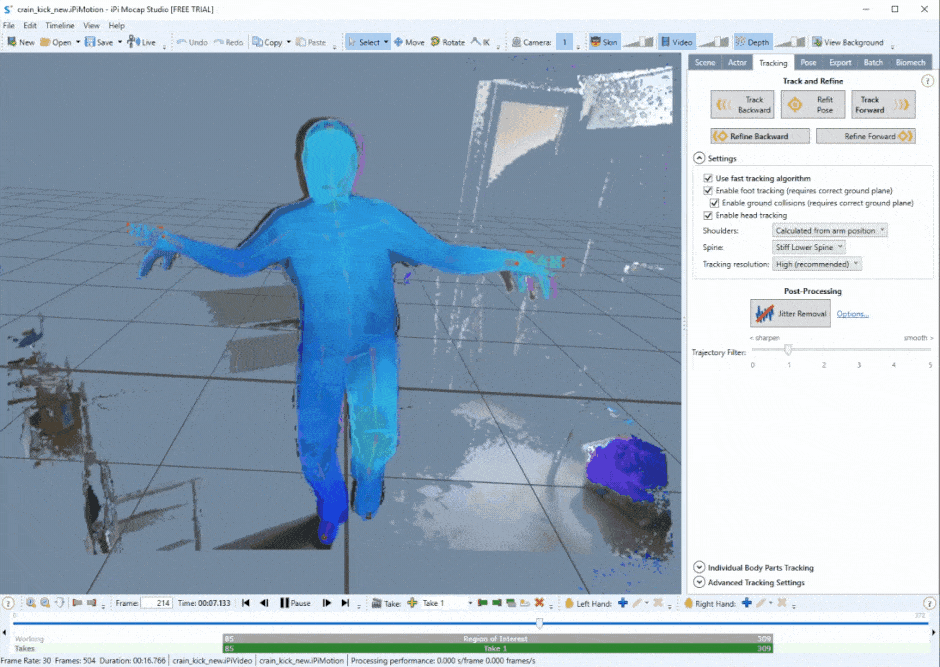Click Refine Backward button
Image resolution: width=940 pixels, height=667 pixels.
pyautogui.click(x=760, y=136)
